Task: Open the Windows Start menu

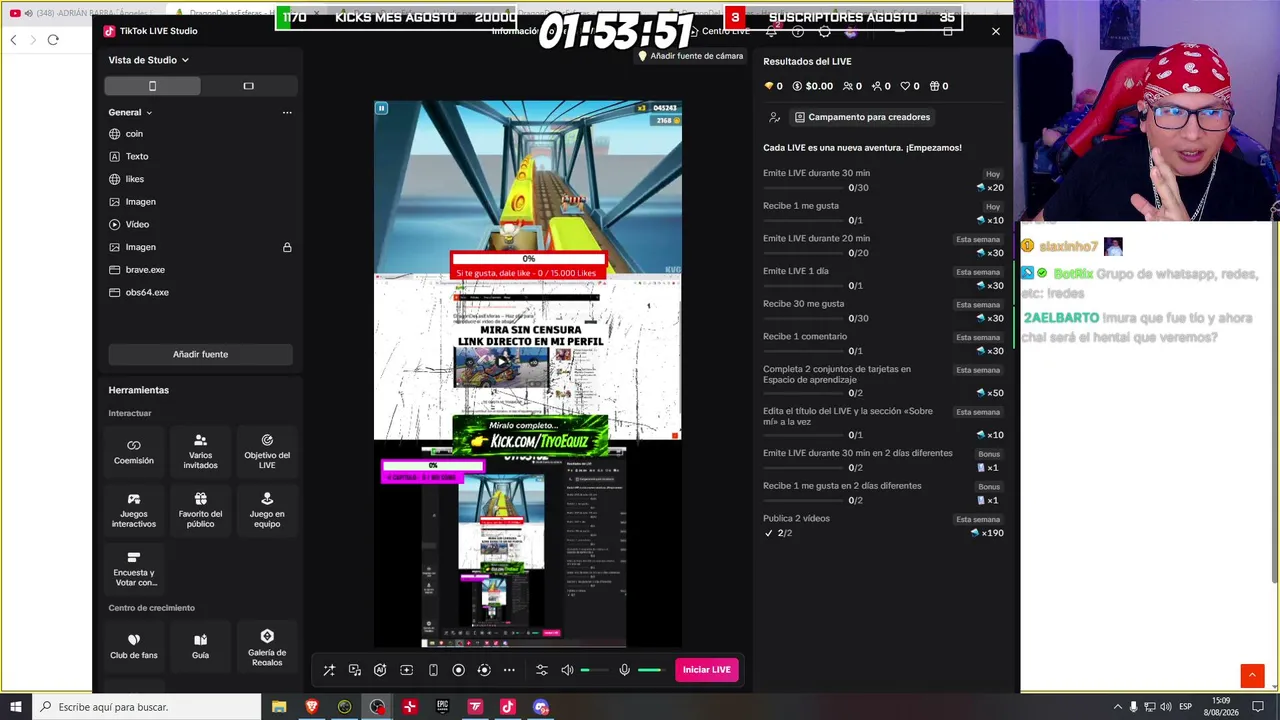Action: pos(16,707)
